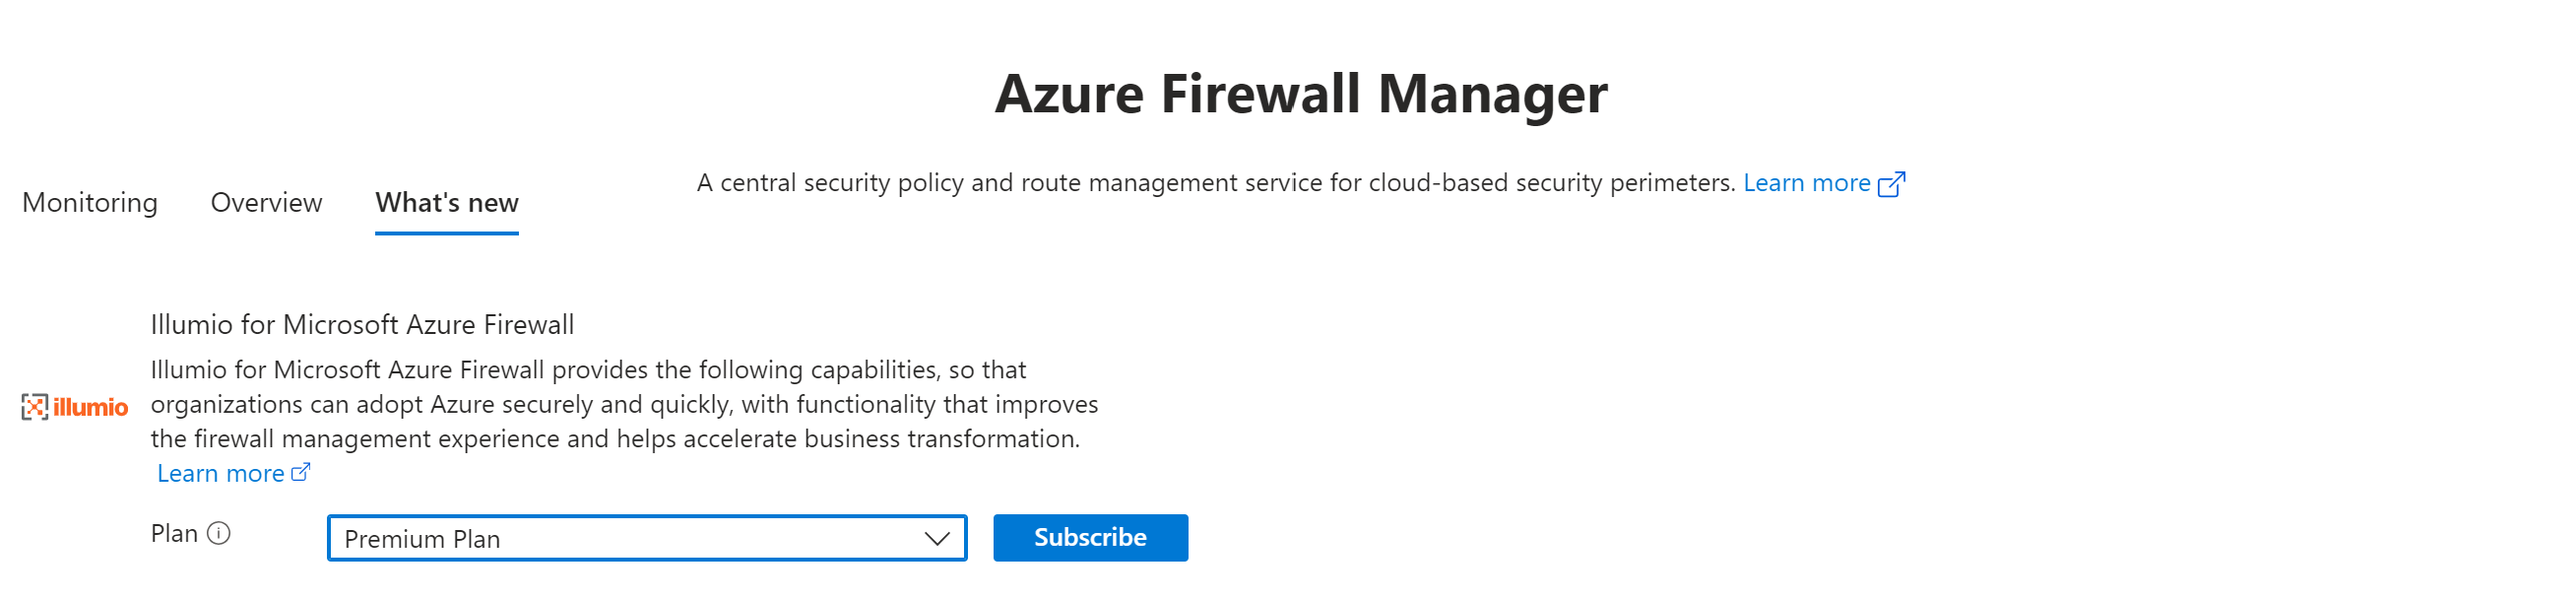Open the Overview tab

pyautogui.click(x=265, y=203)
